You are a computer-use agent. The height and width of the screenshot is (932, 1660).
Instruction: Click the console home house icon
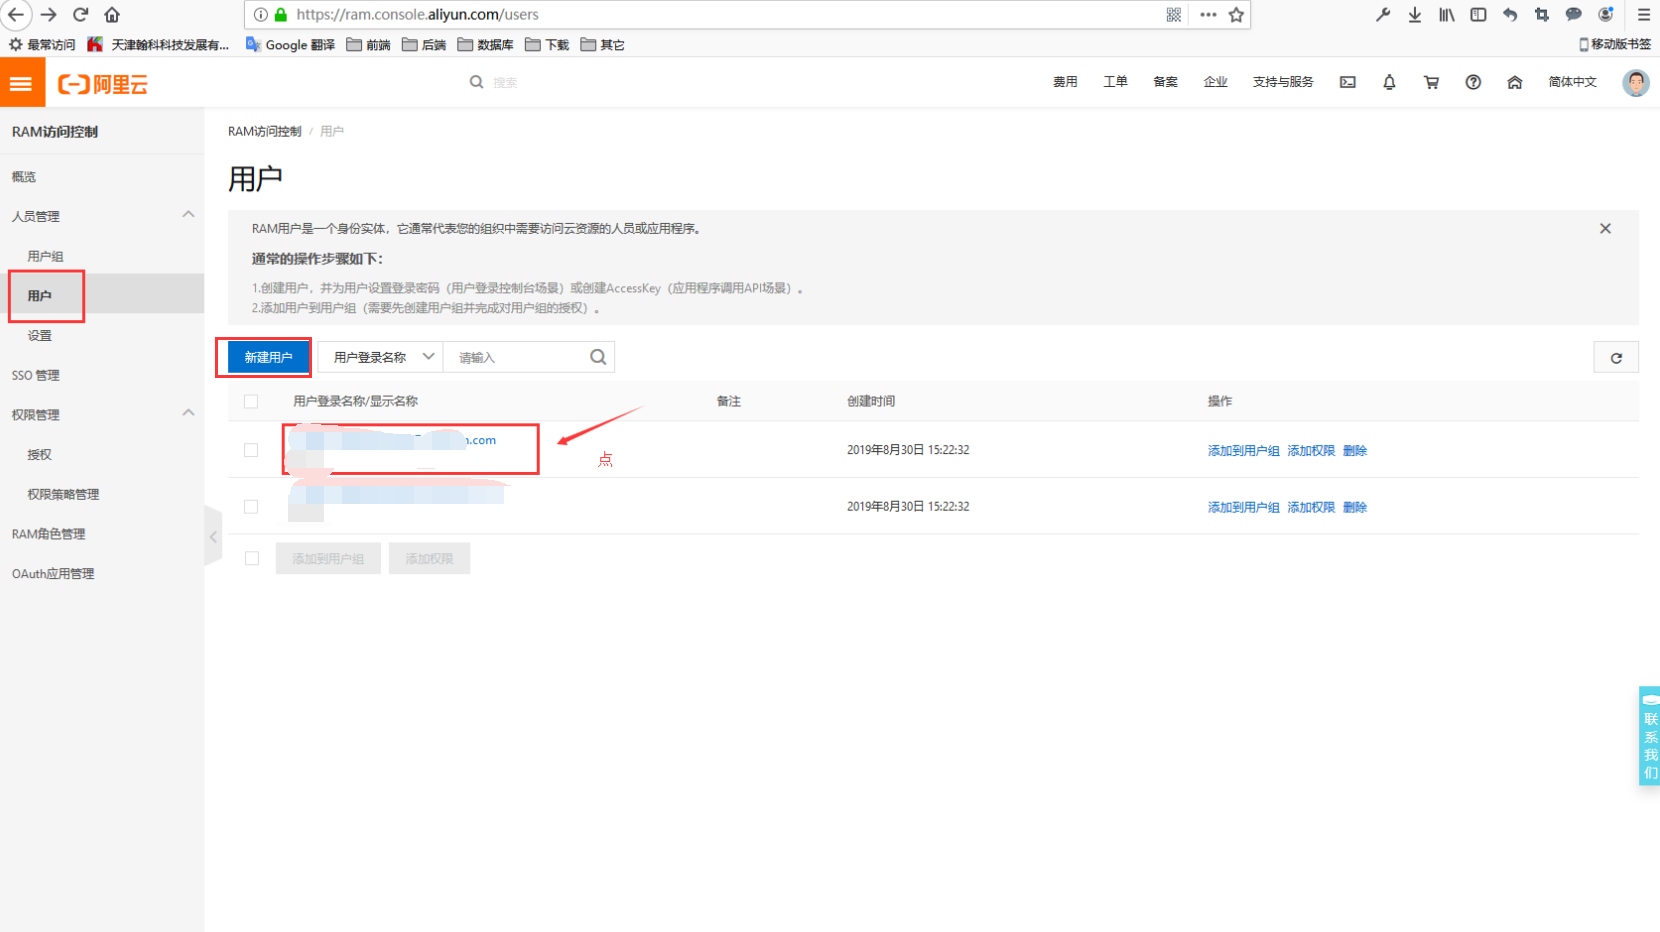pyautogui.click(x=1515, y=82)
